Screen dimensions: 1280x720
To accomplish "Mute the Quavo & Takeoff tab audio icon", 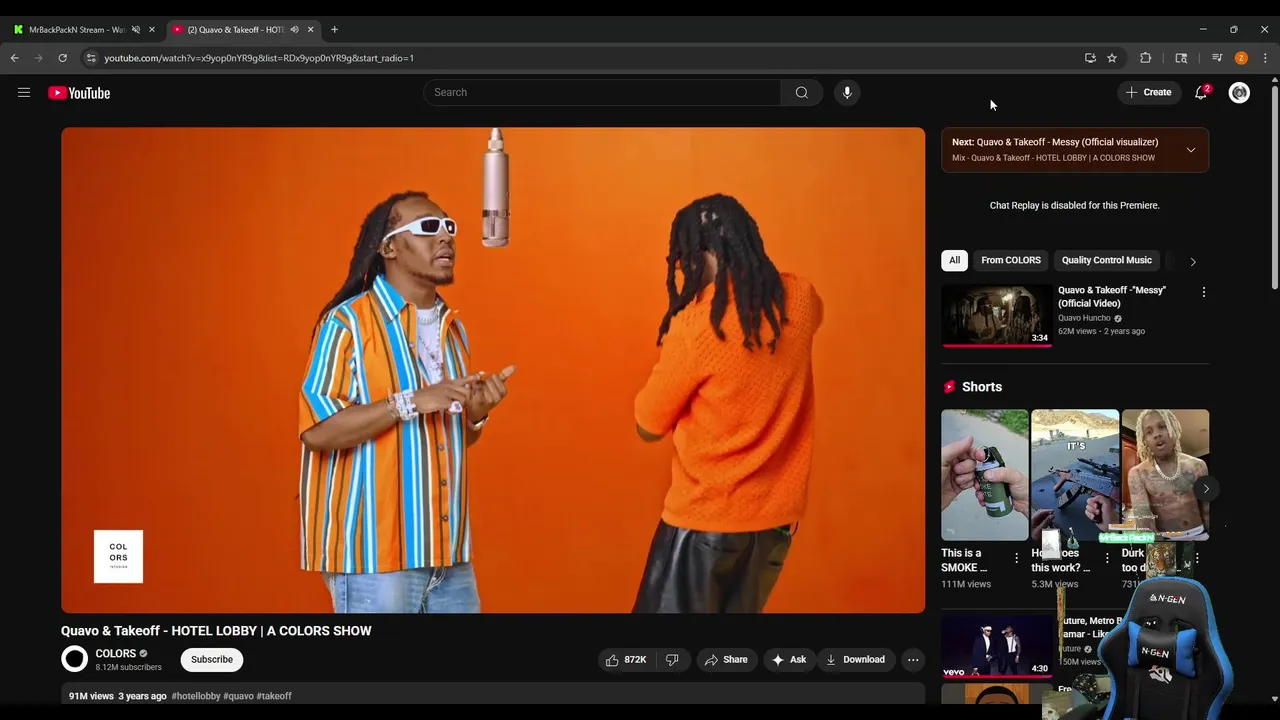I will coord(294,30).
